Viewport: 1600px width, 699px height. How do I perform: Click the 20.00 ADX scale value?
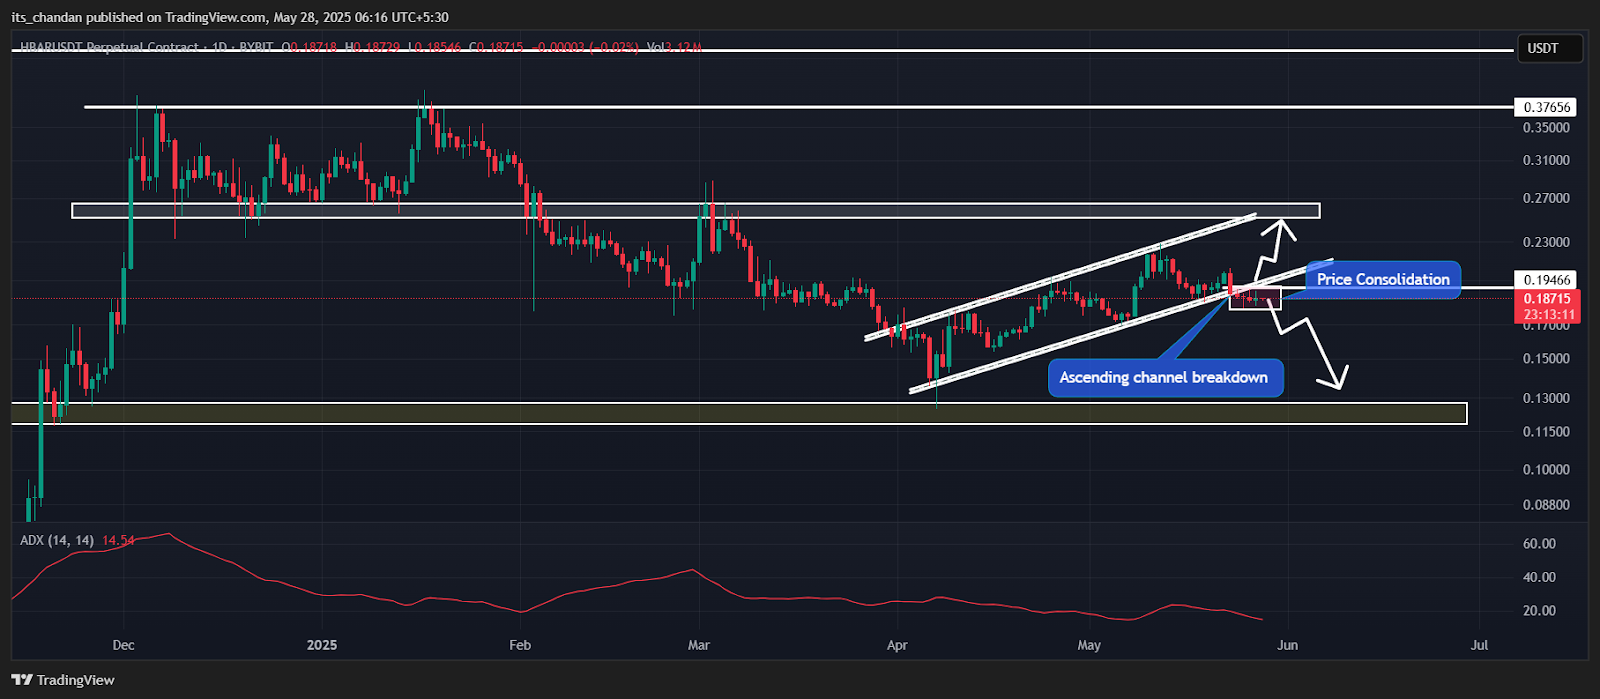(x=1540, y=611)
